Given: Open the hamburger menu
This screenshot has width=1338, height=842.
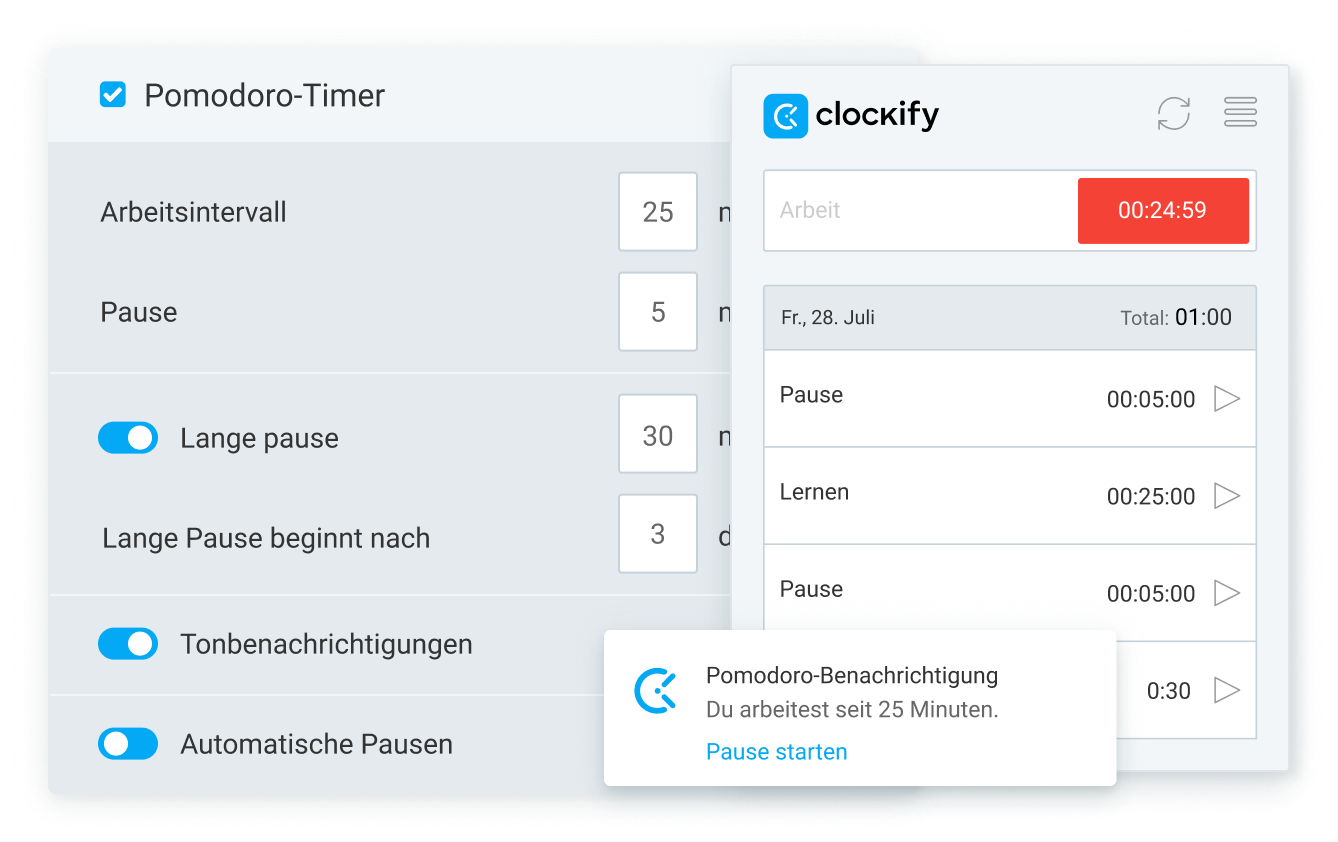Looking at the screenshot, I should tap(1240, 113).
